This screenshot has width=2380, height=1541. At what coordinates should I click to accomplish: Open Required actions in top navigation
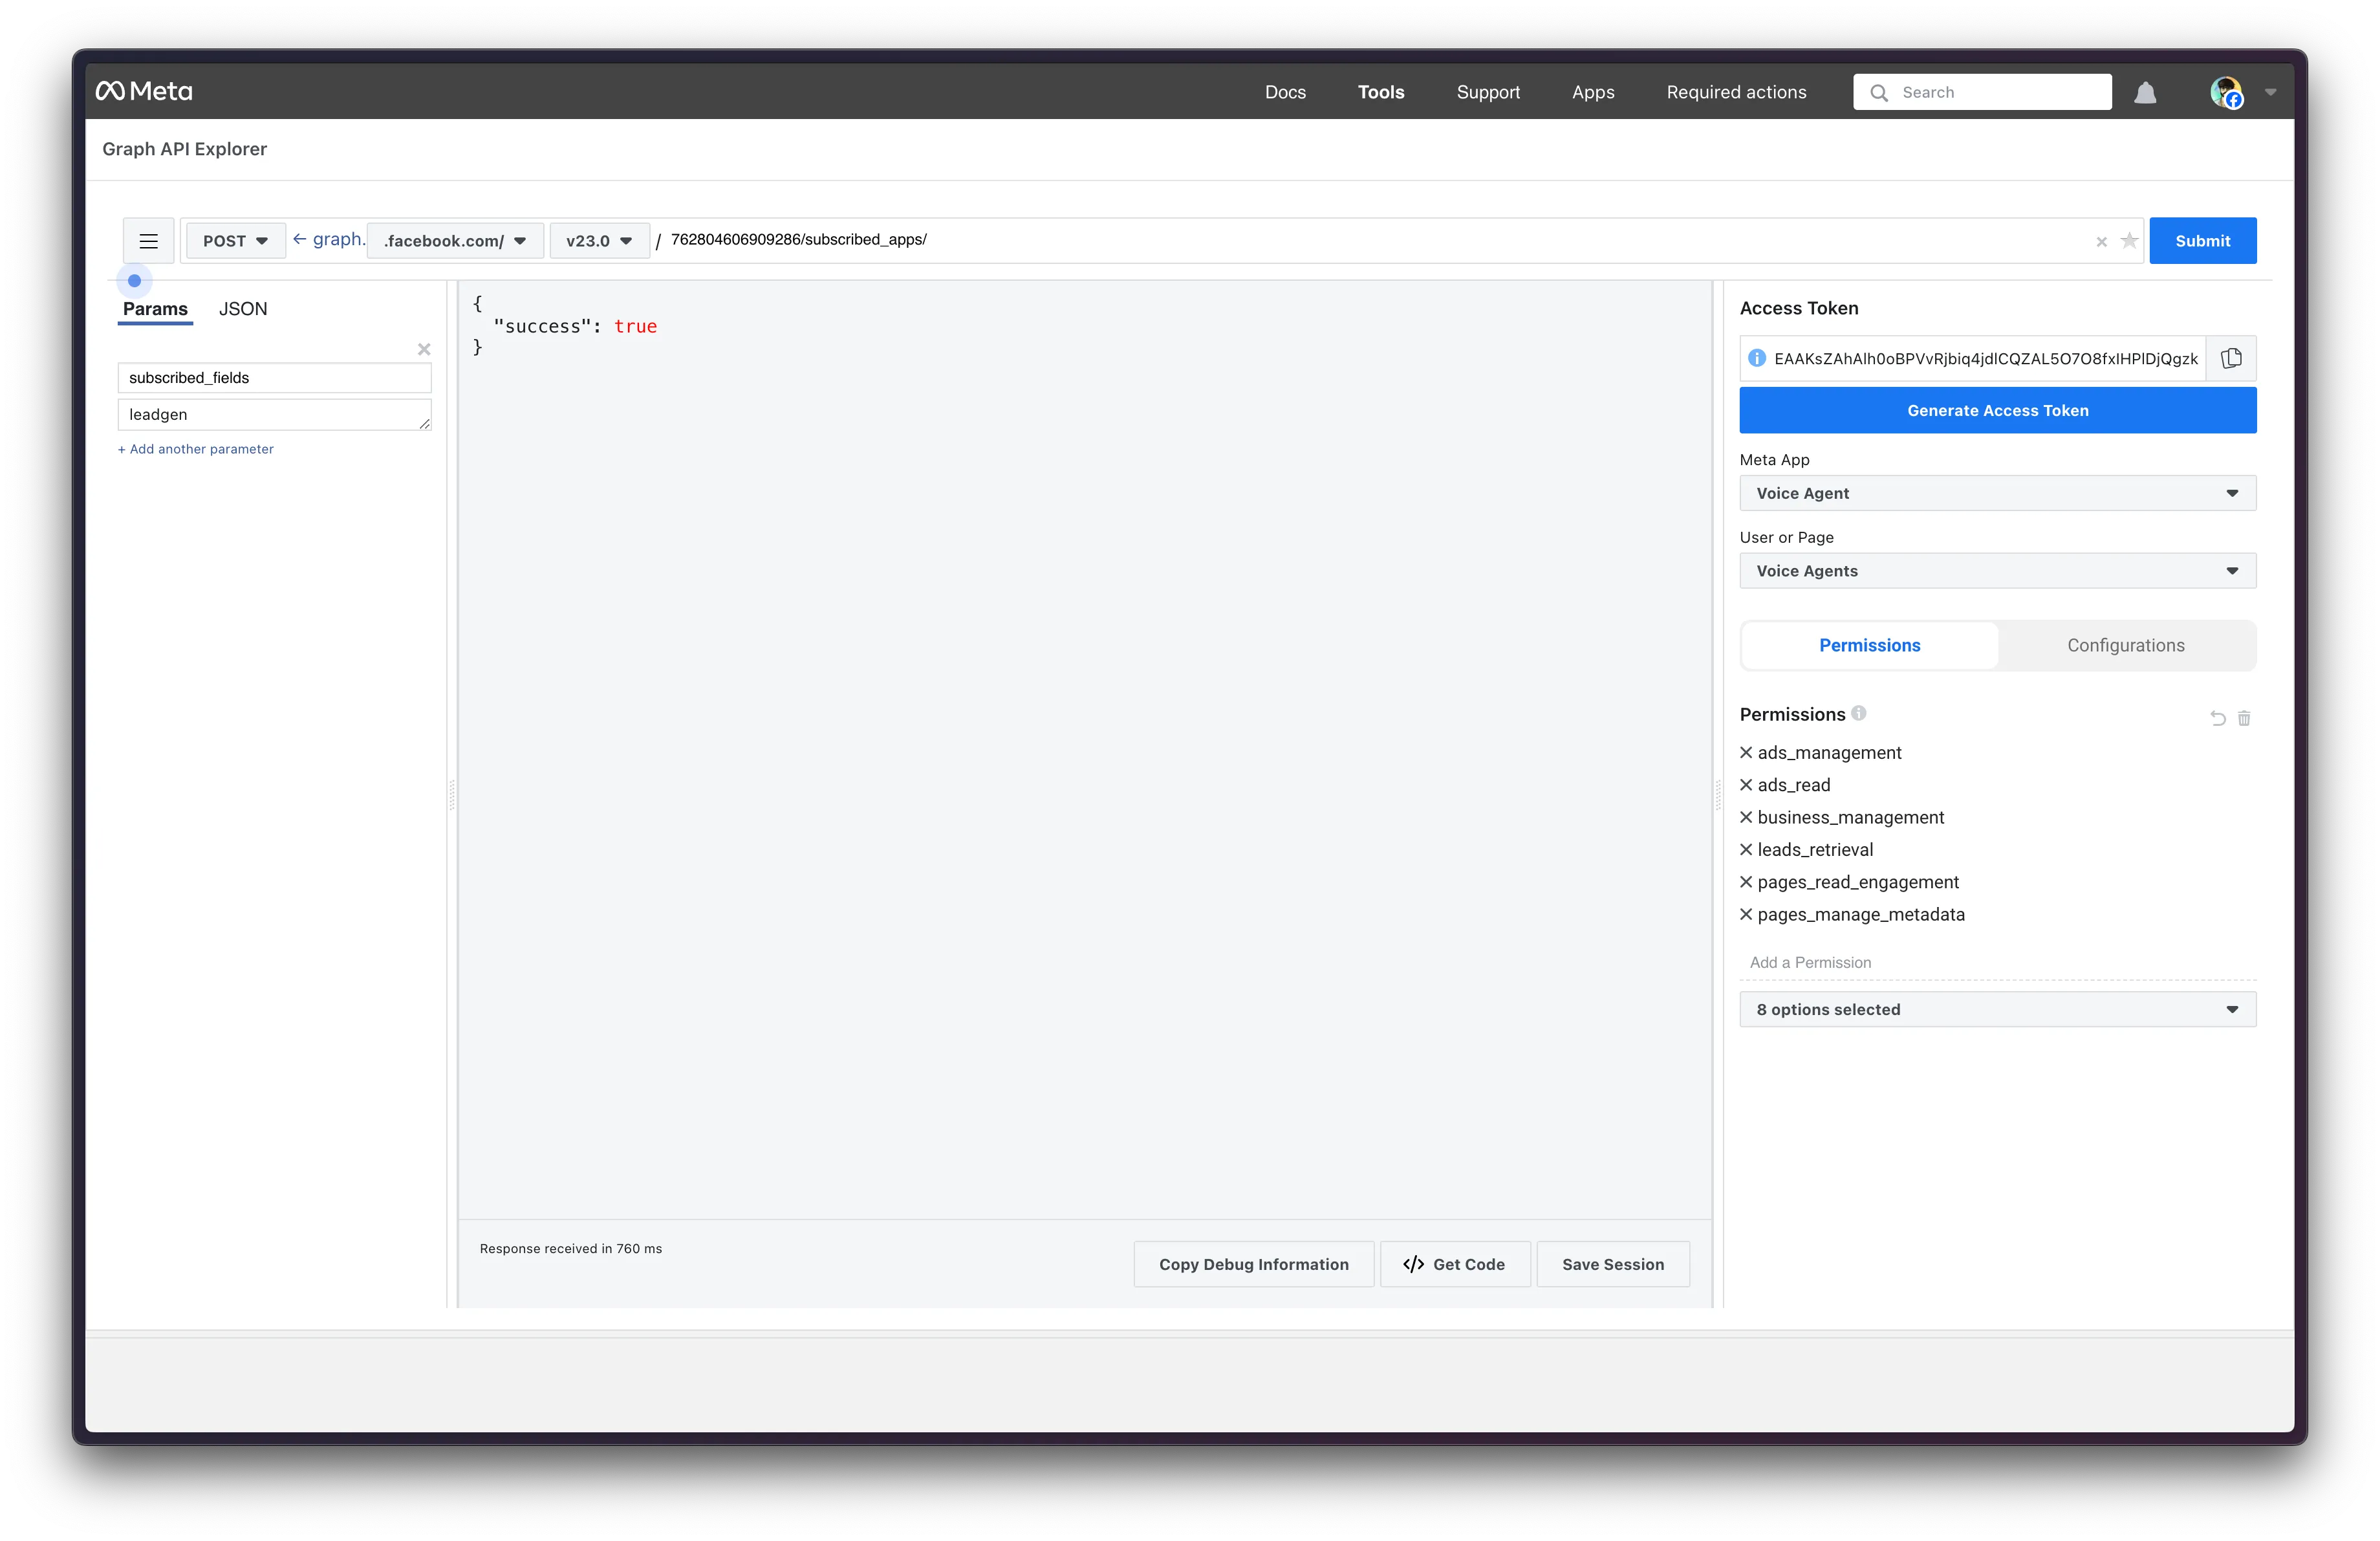click(1736, 92)
